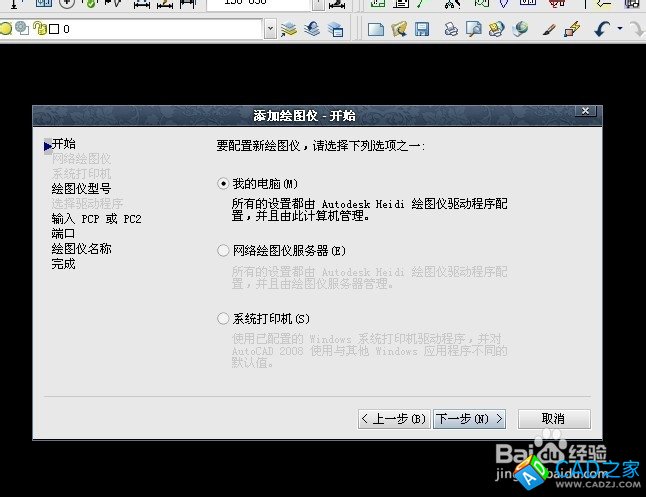The width and height of the screenshot is (646, 497).
Task: Select the 网络绘图仪服务器(E) radio option
Action: (223, 251)
